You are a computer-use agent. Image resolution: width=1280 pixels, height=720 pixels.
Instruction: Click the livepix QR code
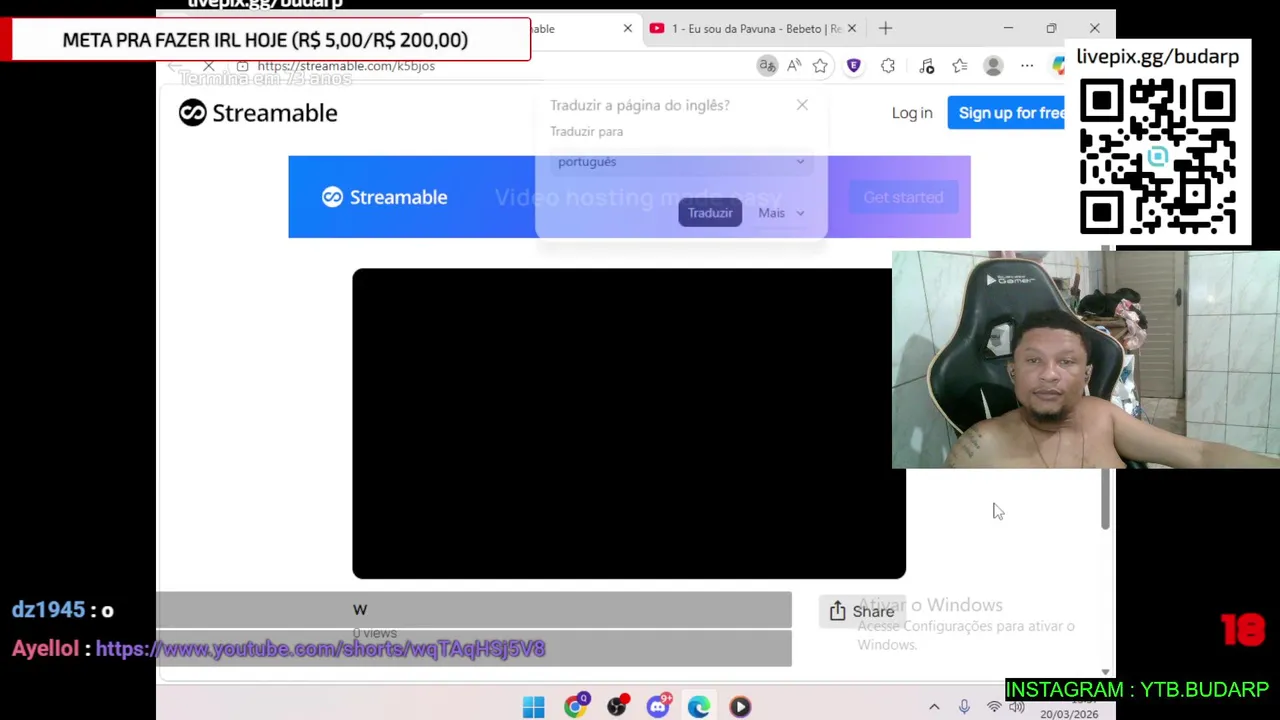coord(1158,157)
